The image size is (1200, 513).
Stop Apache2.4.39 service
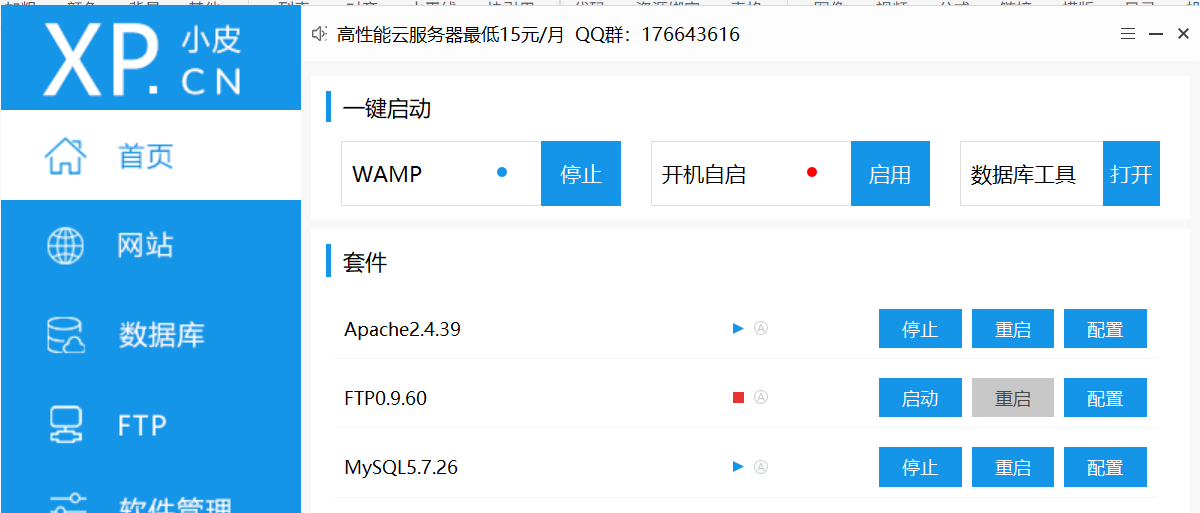pos(920,329)
